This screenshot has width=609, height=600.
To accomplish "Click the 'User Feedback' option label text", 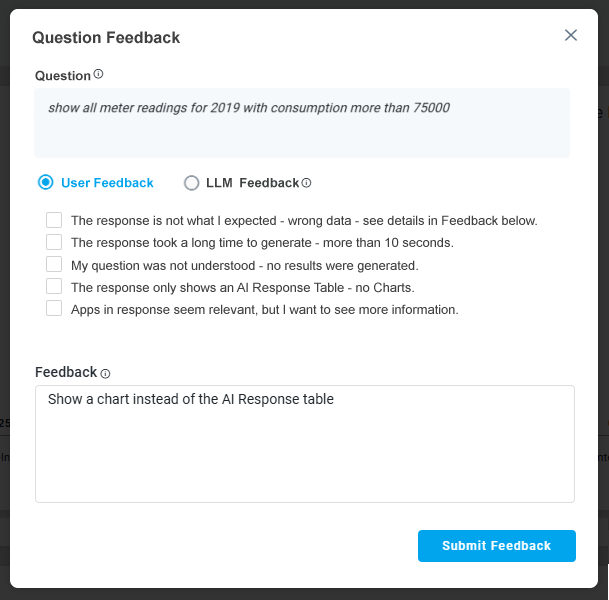I will coord(107,183).
